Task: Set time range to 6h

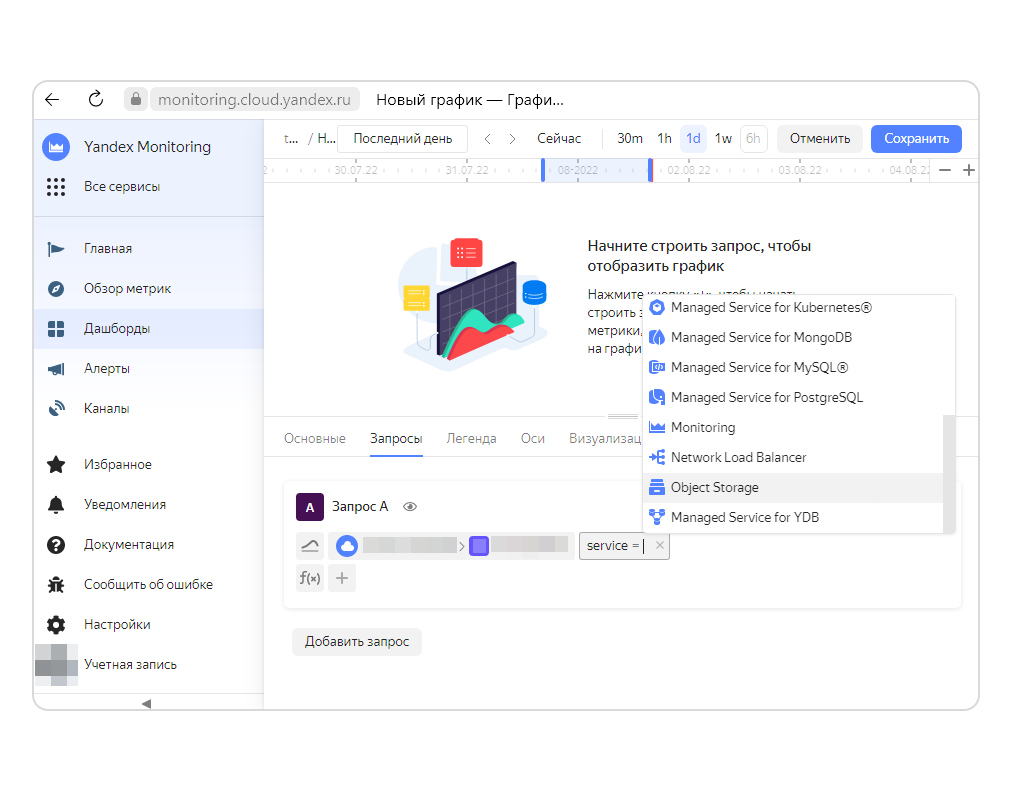Action: click(x=753, y=139)
